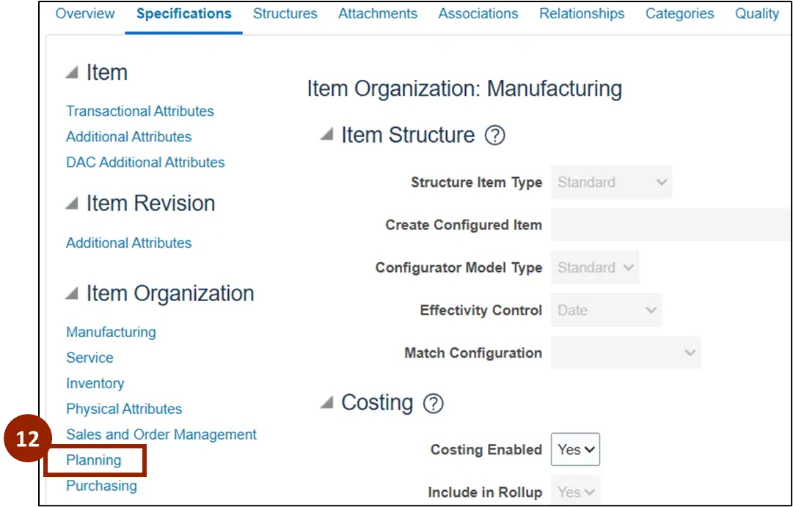Open the Structure Item Type dropdown
This screenshot has height=507, width=793.
[611, 183]
